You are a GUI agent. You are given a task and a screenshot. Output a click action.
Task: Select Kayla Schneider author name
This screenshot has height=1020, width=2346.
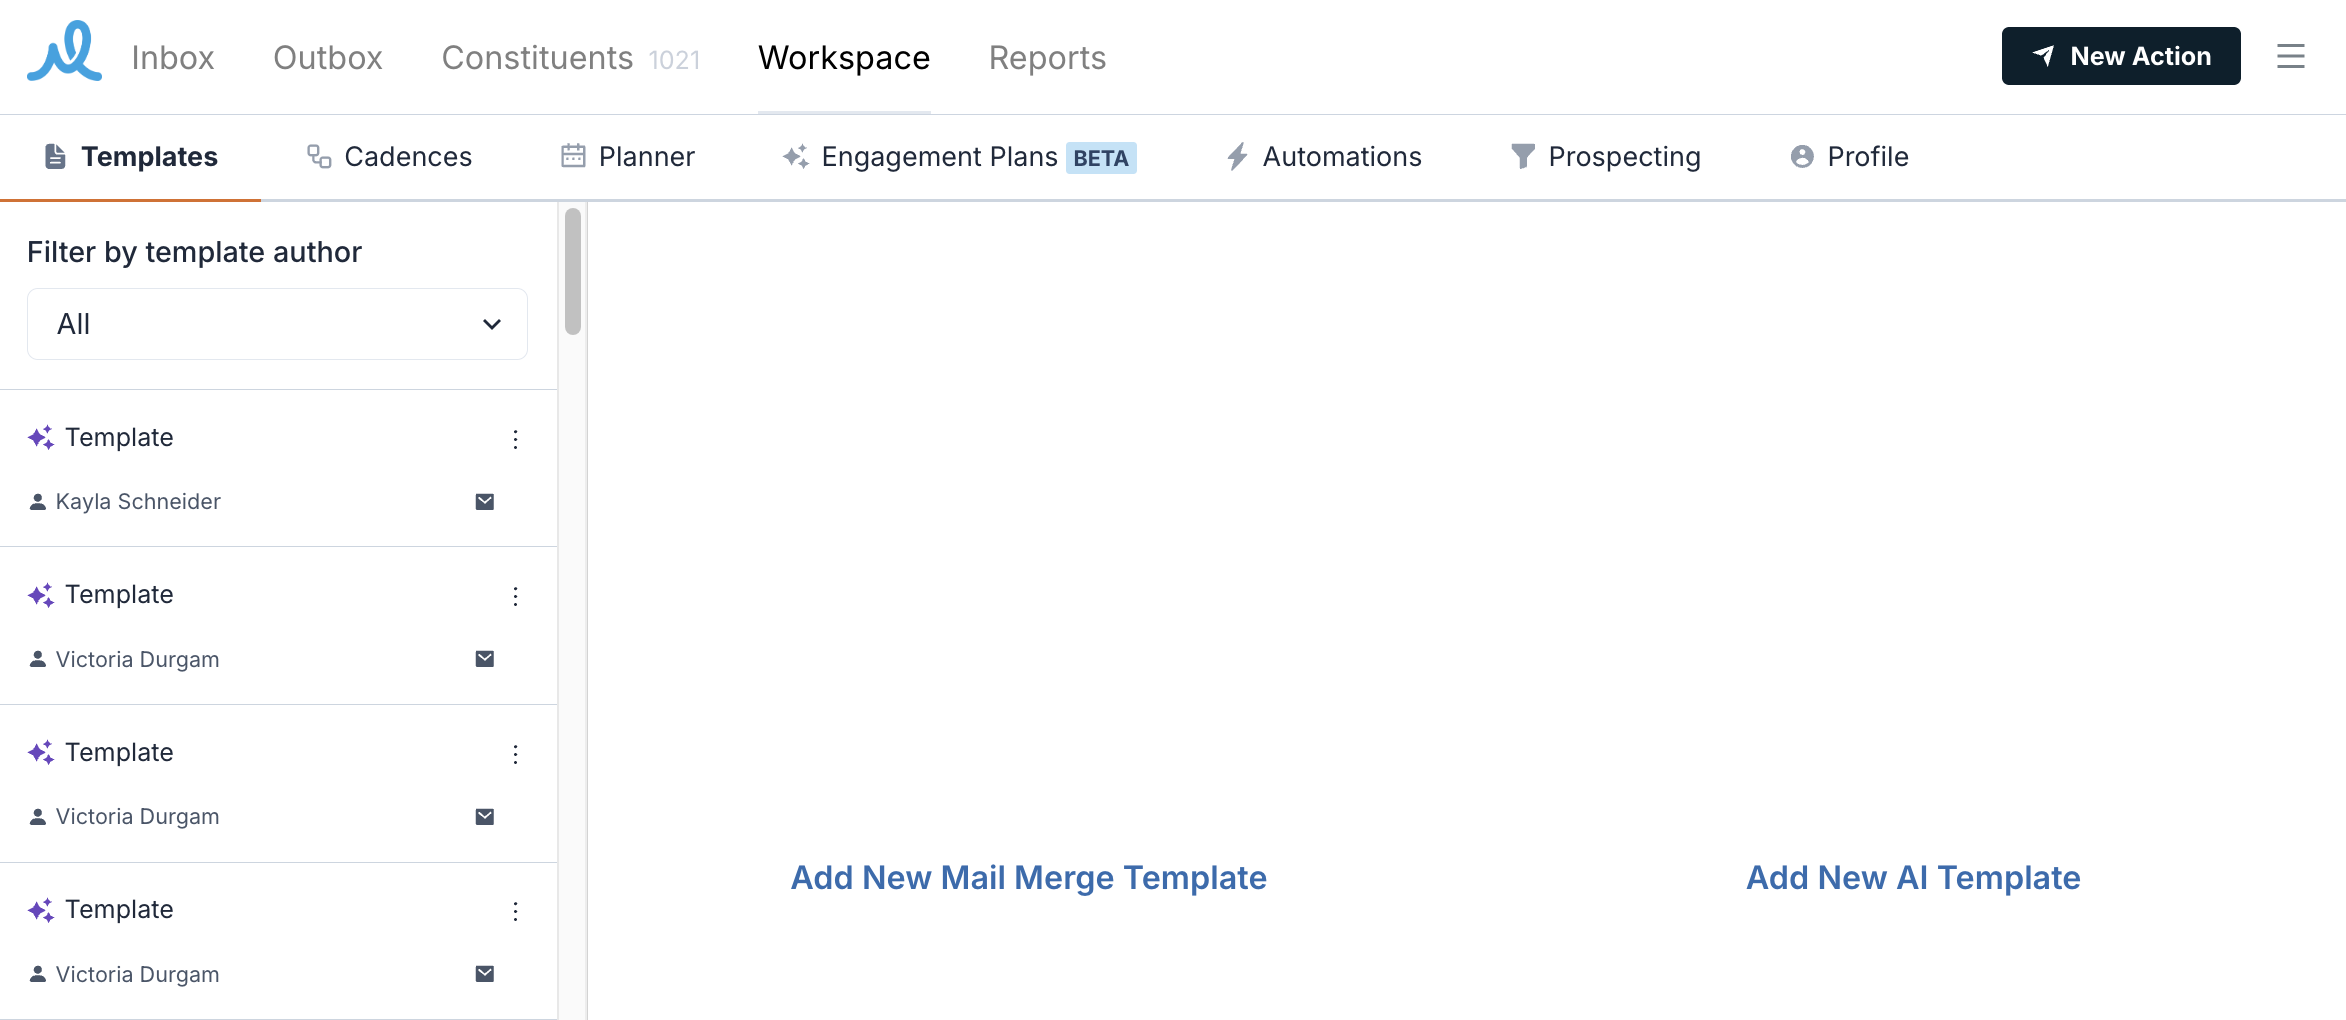point(138,502)
